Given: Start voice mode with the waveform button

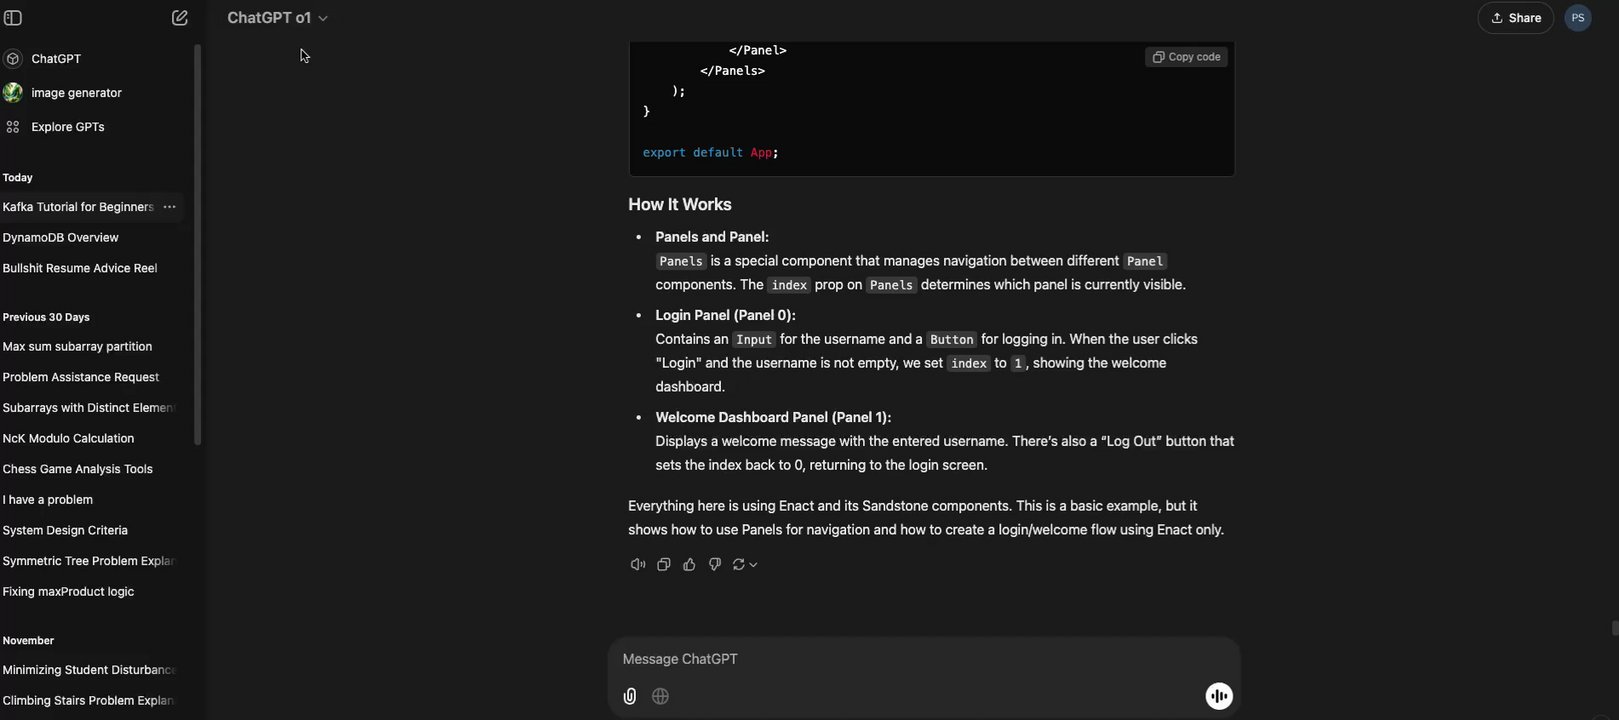Looking at the screenshot, I should (1218, 697).
